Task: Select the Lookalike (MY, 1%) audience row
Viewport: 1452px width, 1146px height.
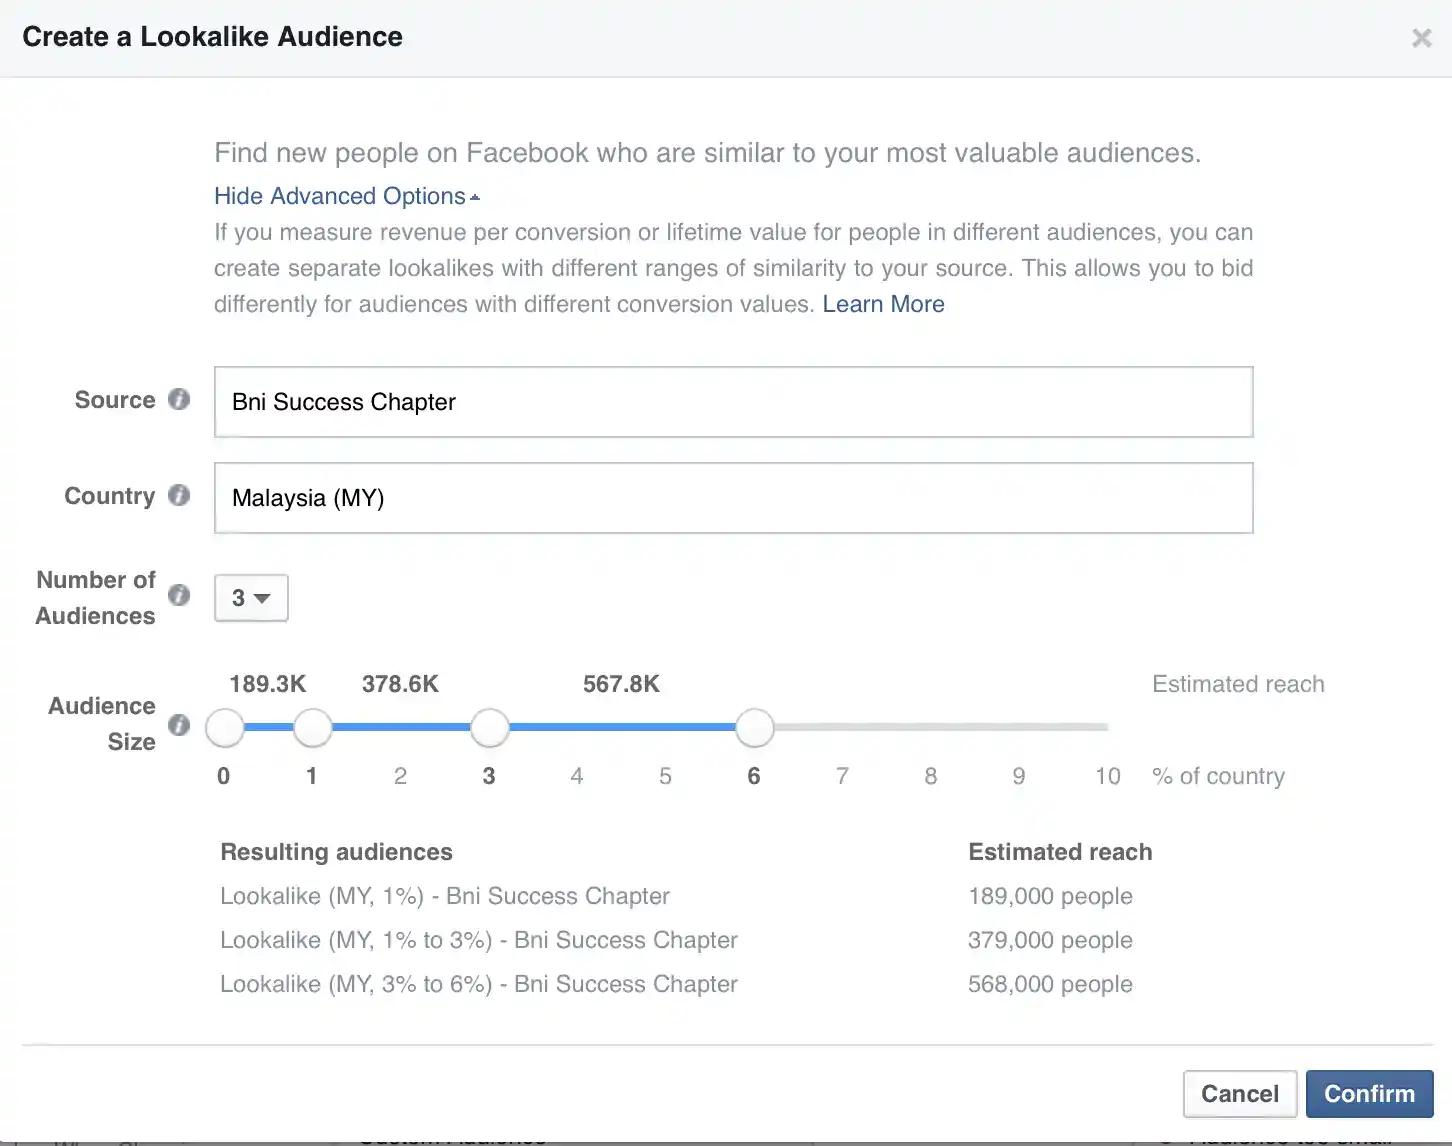Action: [444, 896]
